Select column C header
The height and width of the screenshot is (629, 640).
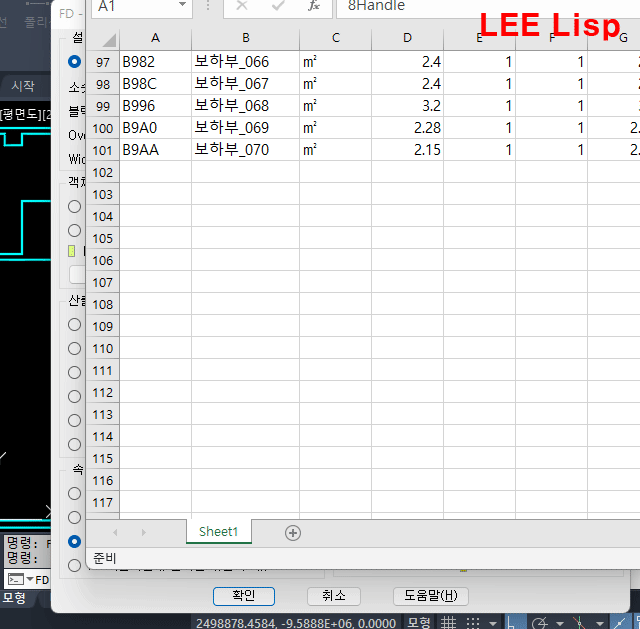336,38
